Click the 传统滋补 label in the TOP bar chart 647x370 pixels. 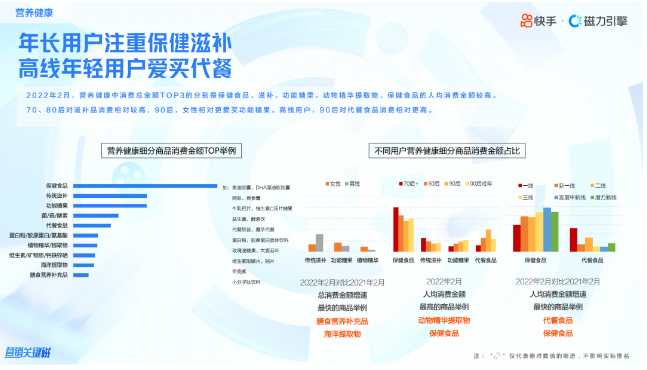57,196
